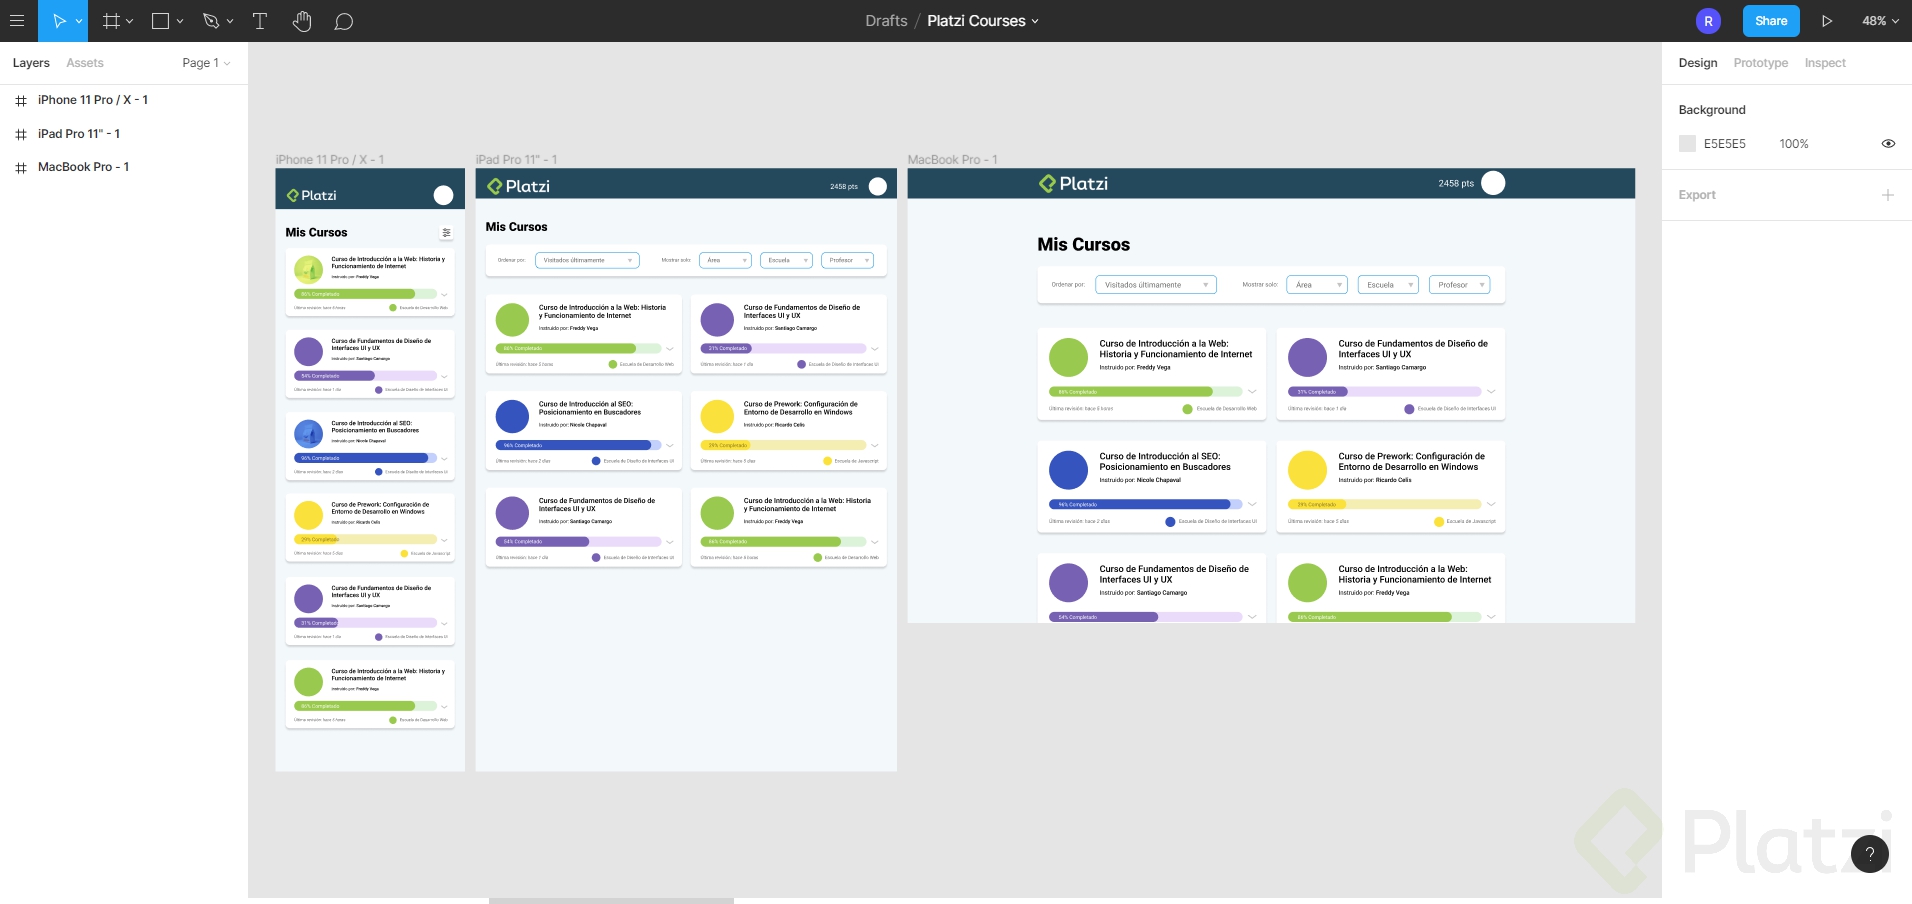This screenshot has width=1912, height=904.
Task: Click the white profile circle in iPhone header
Action: 444,195
